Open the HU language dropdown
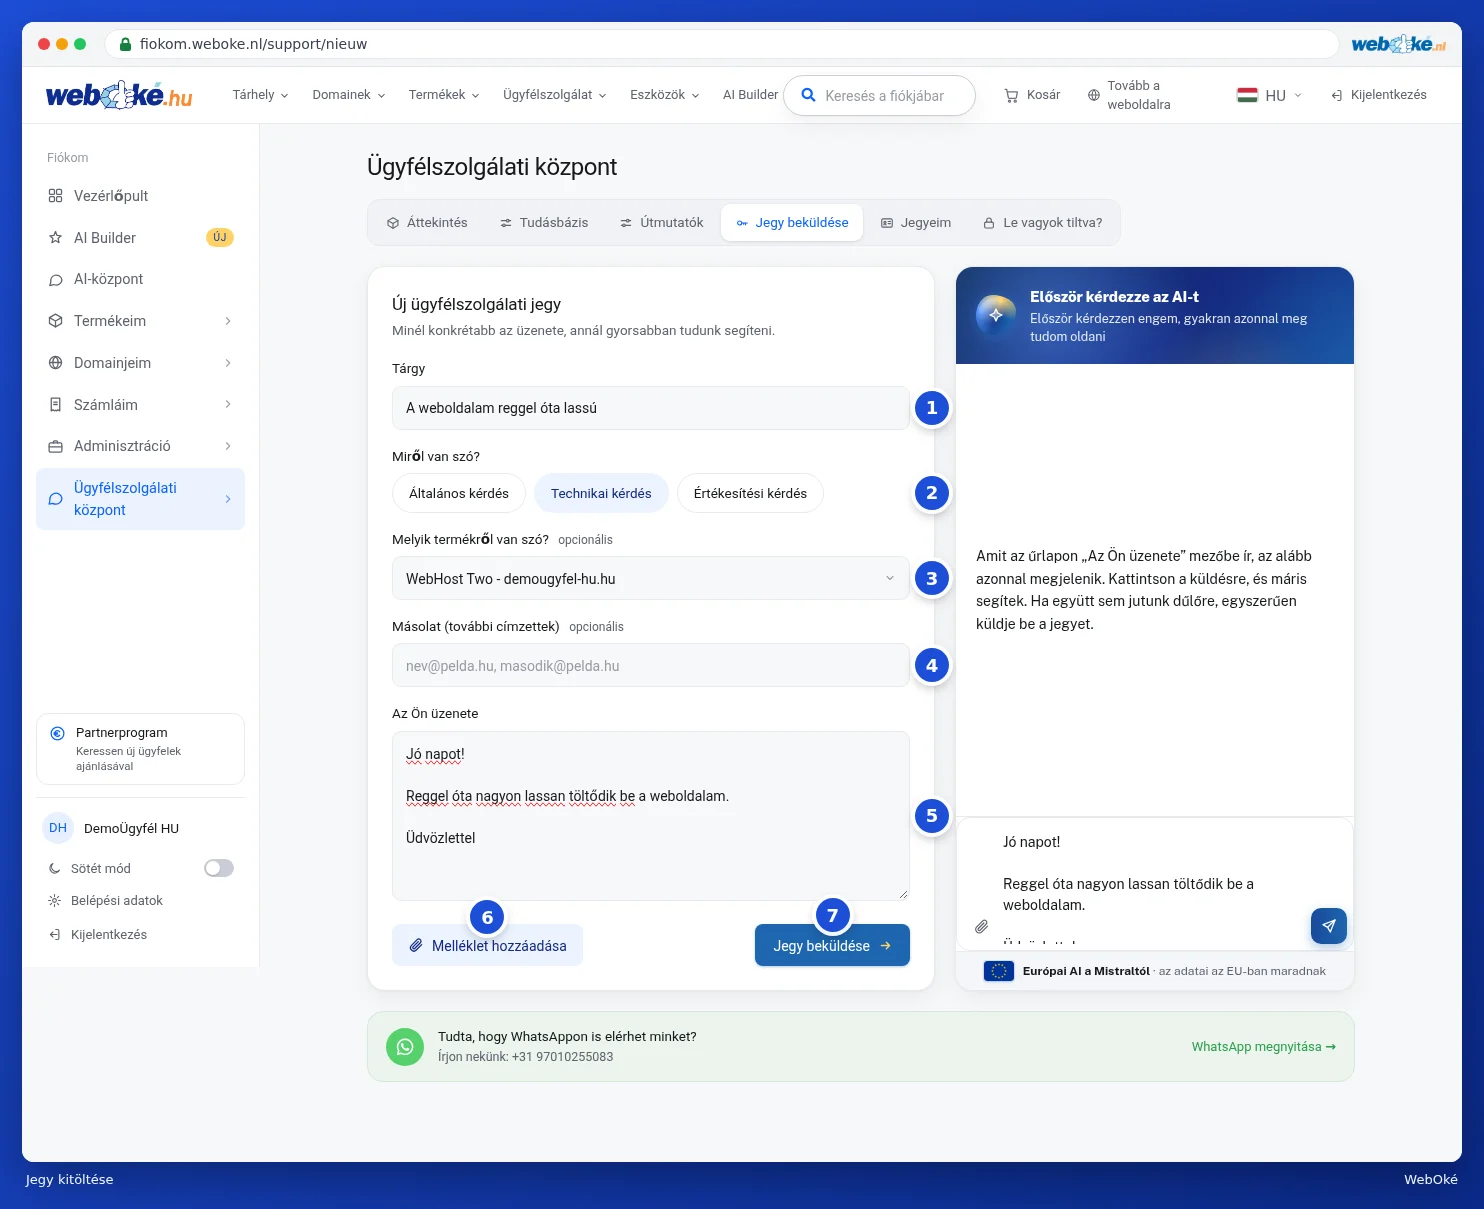Screen dimensions: 1484x1209 click(1269, 95)
